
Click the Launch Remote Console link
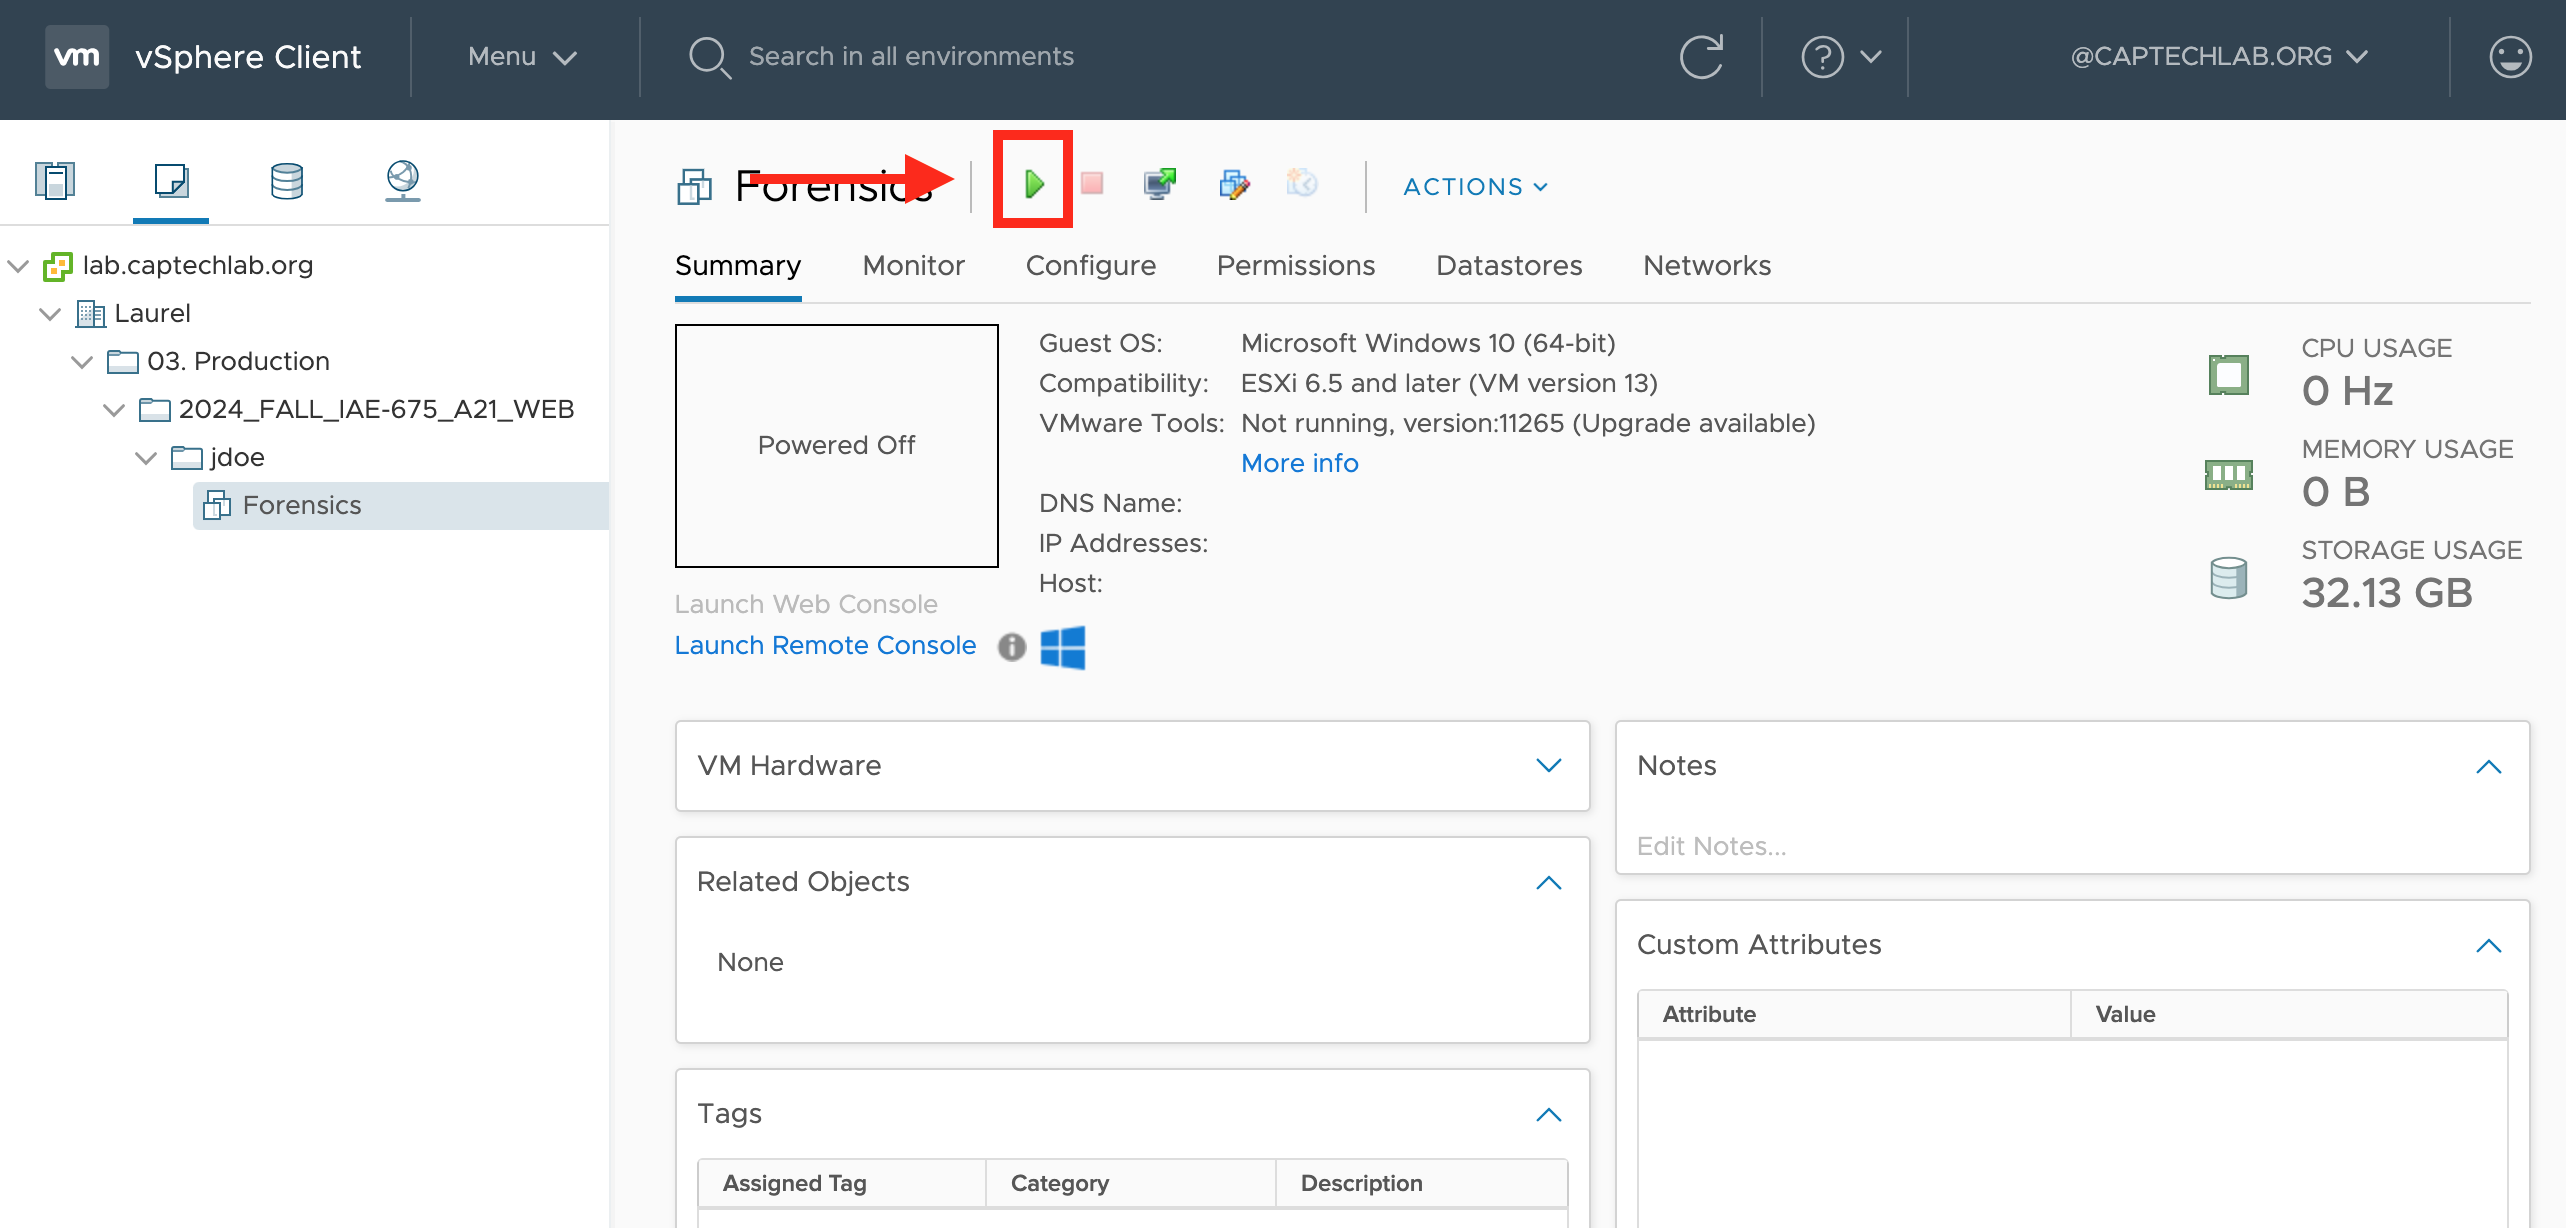pyautogui.click(x=825, y=646)
